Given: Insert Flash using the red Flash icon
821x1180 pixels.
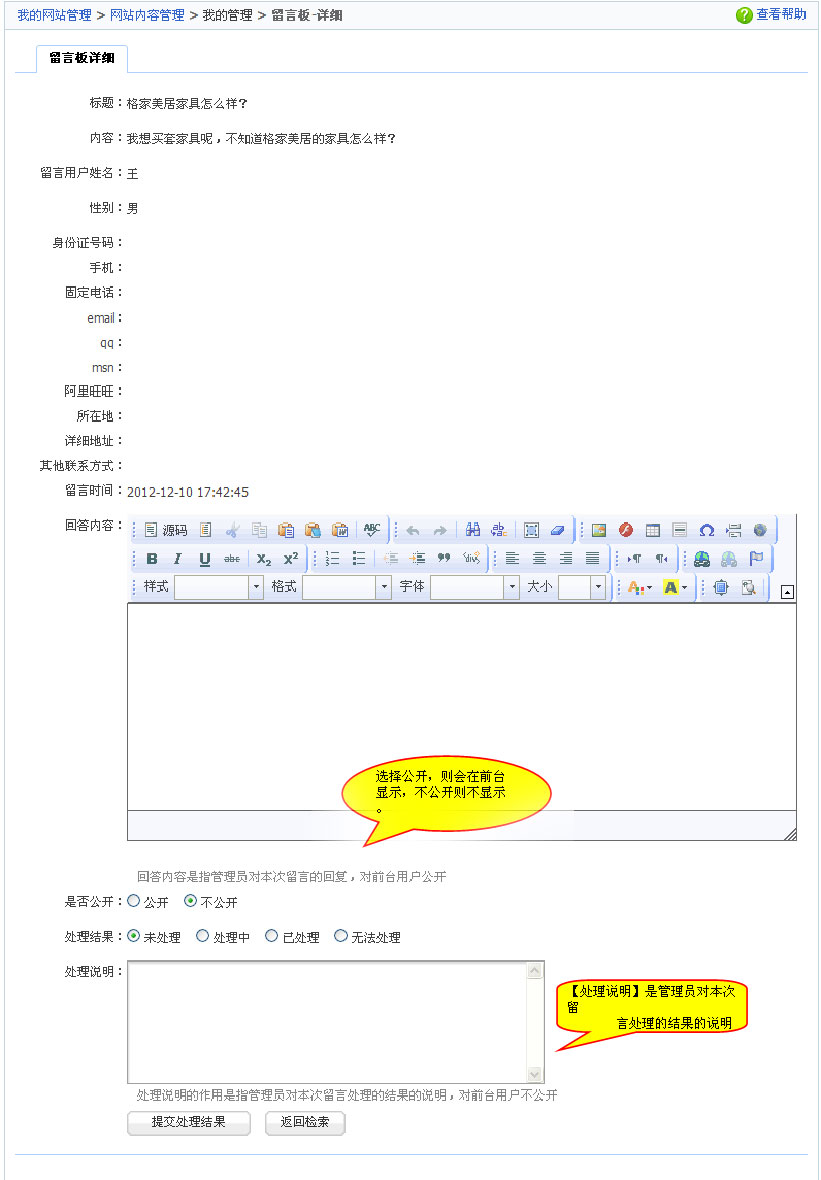Looking at the screenshot, I should point(626,530).
